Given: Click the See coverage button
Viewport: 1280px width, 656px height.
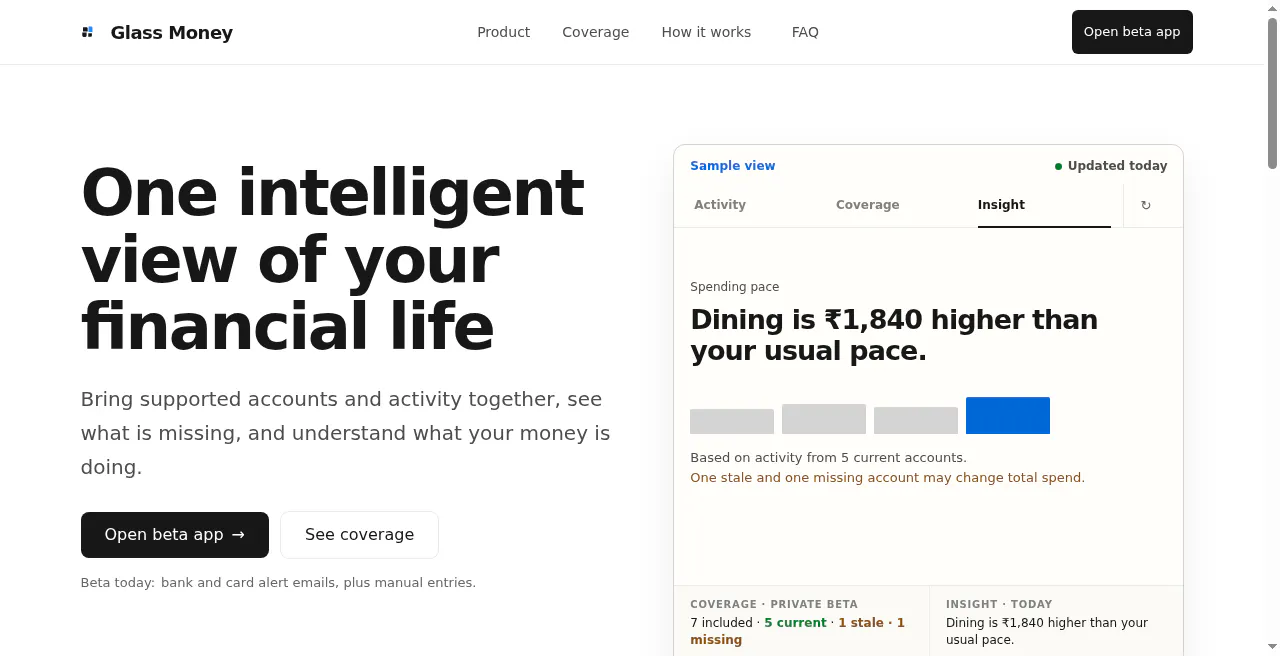Looking at the screenshot, I should click(359, 535).
